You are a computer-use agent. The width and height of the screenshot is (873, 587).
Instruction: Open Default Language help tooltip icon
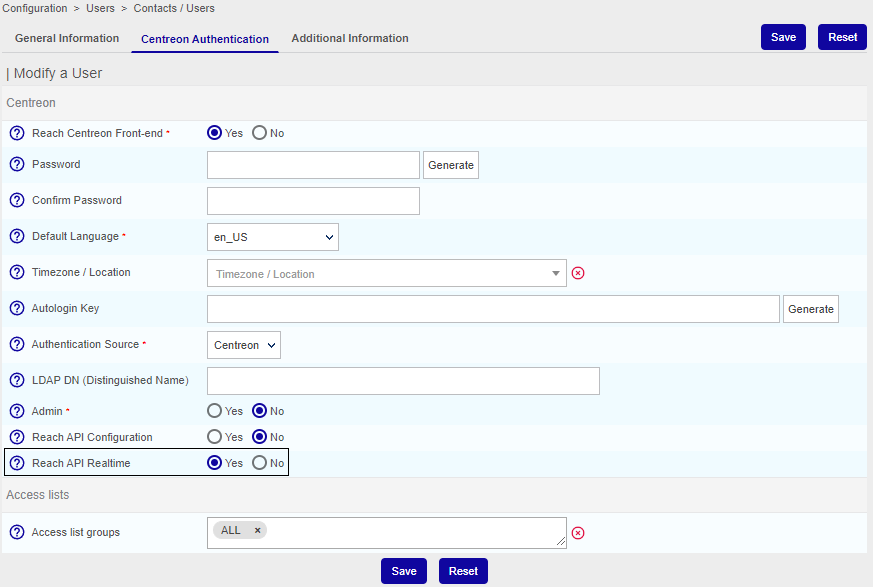(17, 236)
